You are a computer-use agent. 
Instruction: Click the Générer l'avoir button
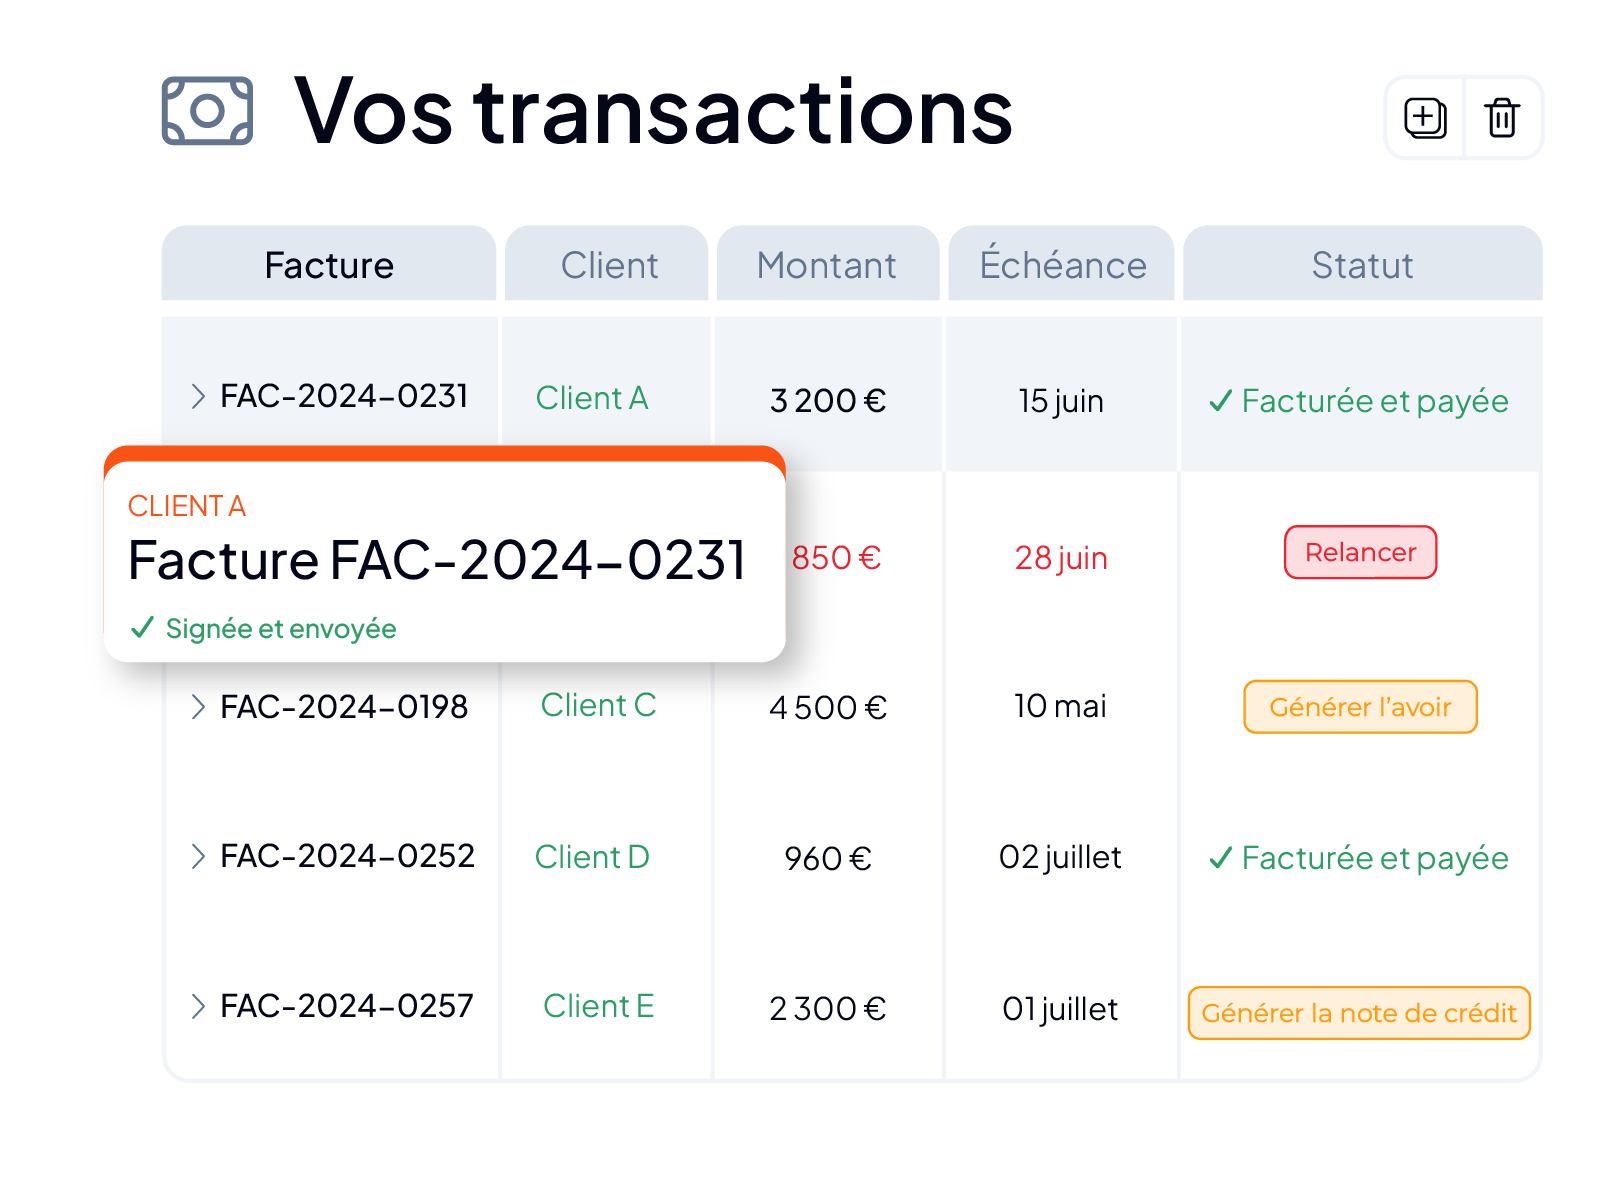pos(1360,707)
